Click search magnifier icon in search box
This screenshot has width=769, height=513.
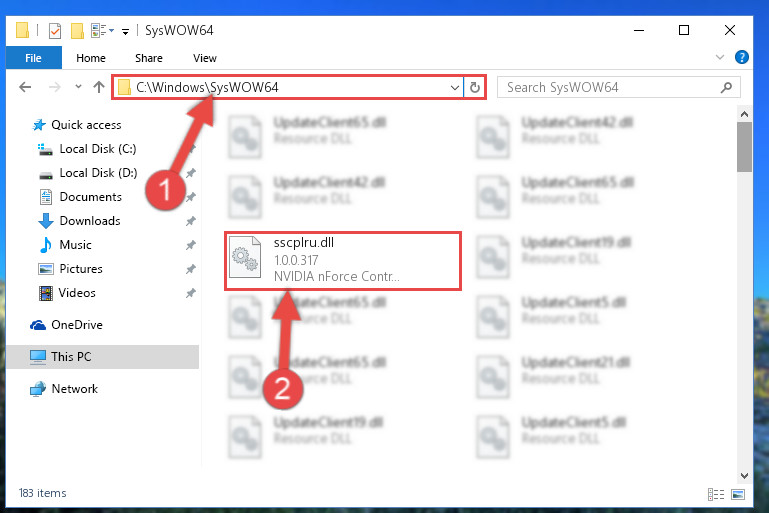[x=726, y=87]
